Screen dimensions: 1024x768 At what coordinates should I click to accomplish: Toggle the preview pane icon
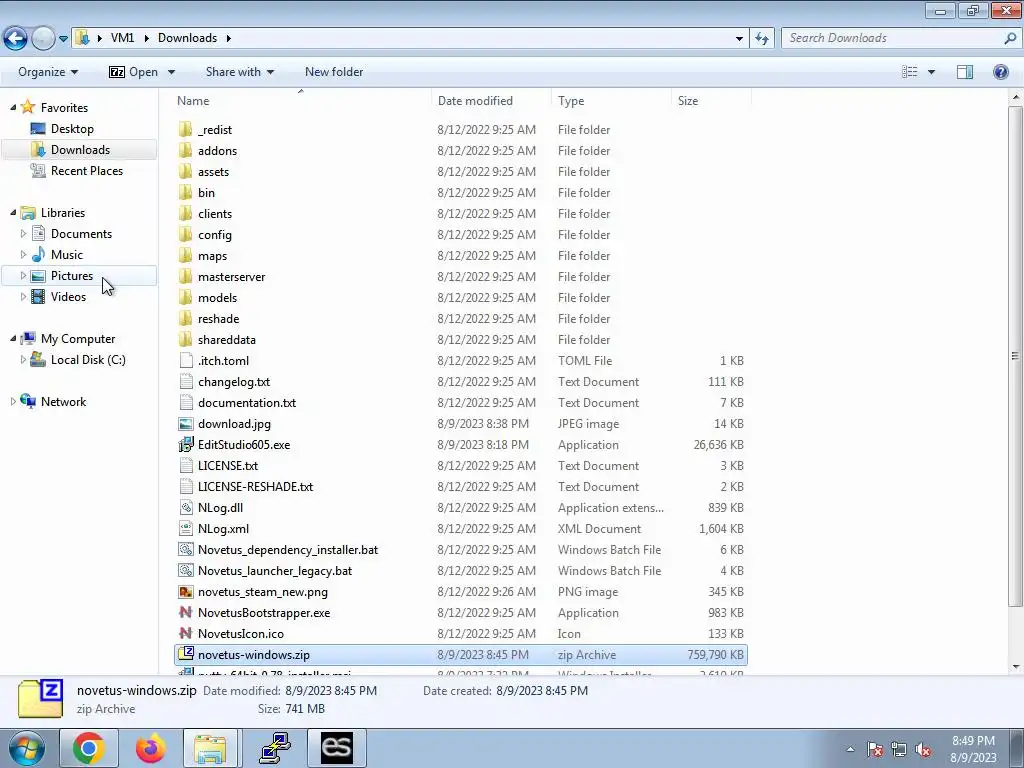pos(965,72)
